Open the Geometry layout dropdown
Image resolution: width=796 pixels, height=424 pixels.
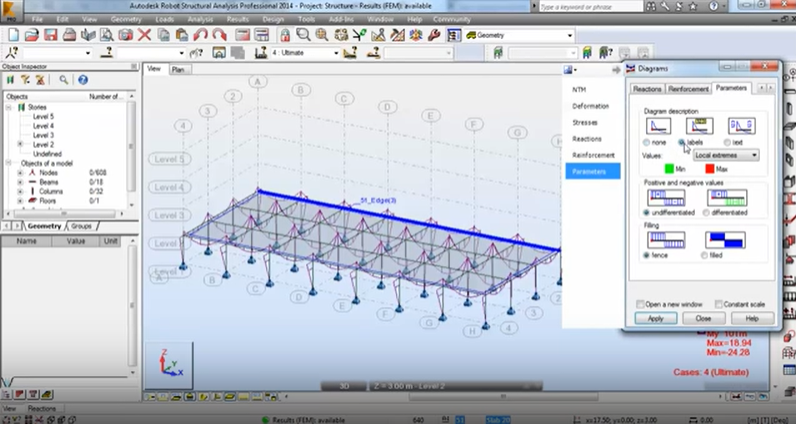click(x=569, y=35)
